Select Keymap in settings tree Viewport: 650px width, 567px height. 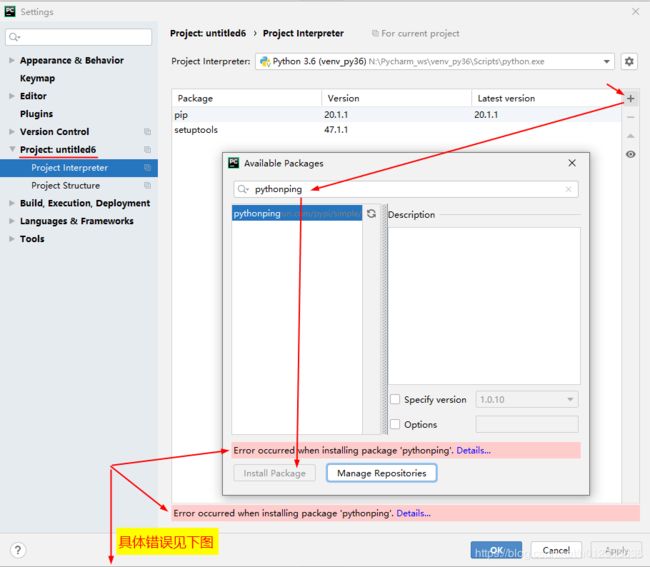tap(37, 78)
